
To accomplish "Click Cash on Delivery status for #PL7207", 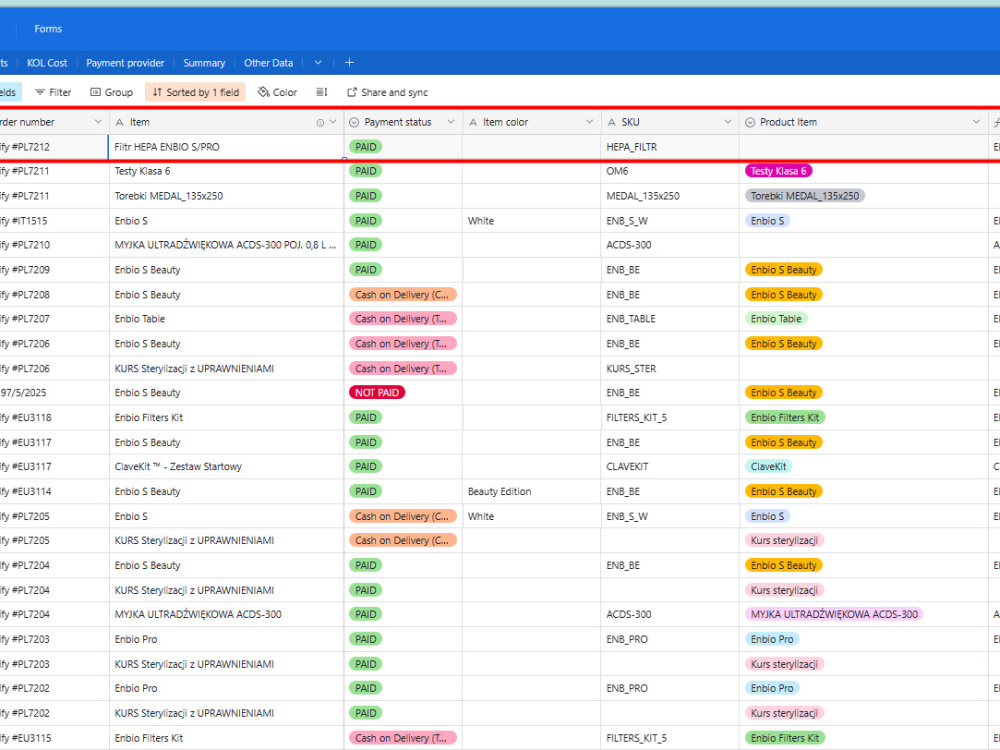I will (402, 319).
